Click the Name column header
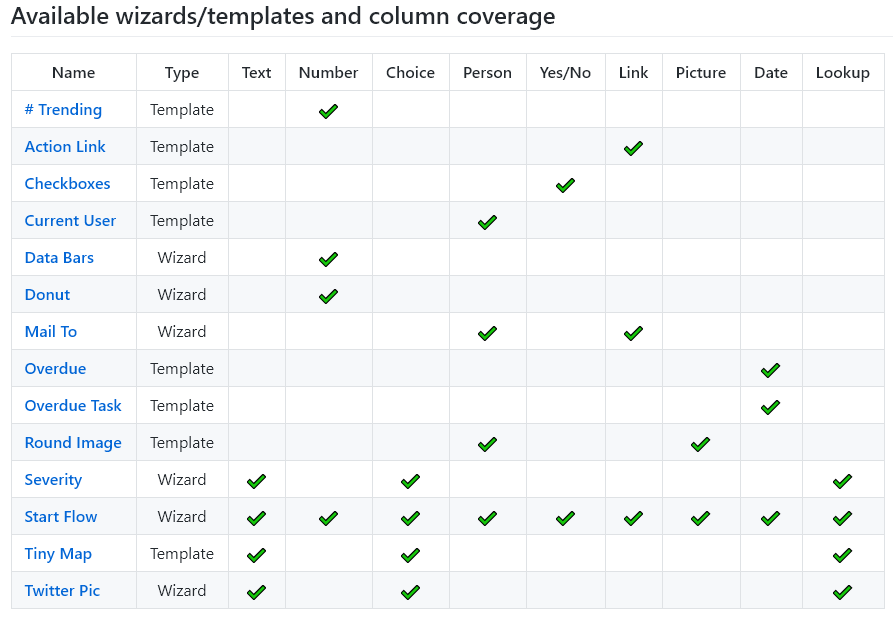Viewport: 893px width, 621px height. tap(73, 72)
